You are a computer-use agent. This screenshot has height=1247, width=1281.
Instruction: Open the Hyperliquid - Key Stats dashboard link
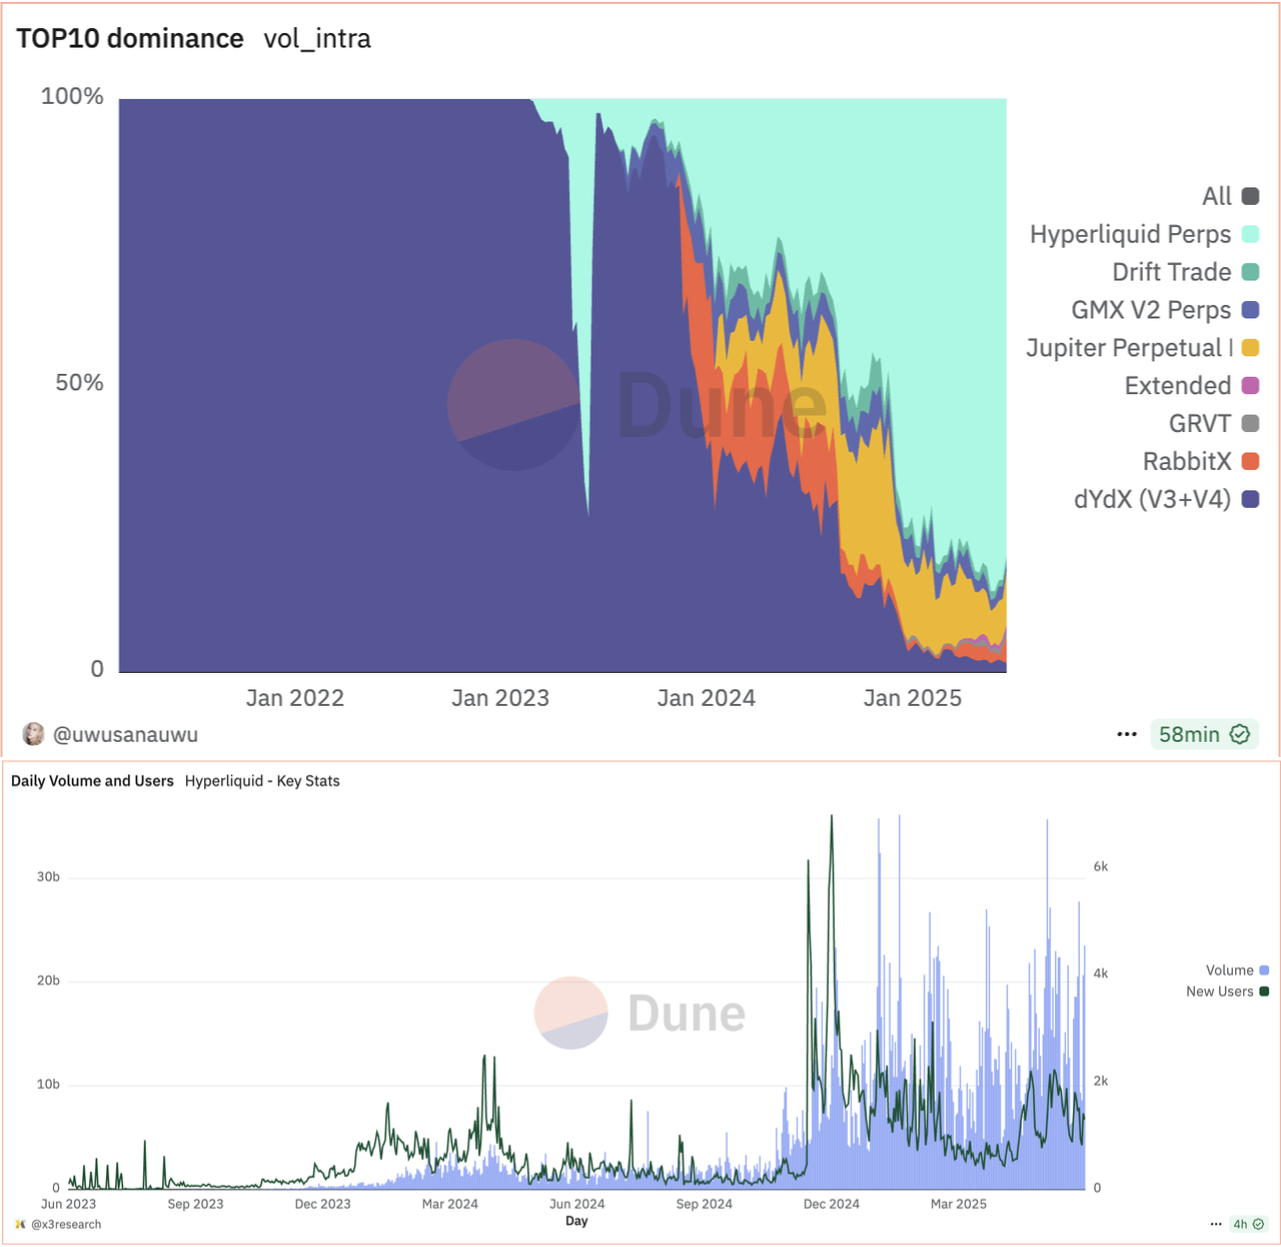[x=262, y=781]
